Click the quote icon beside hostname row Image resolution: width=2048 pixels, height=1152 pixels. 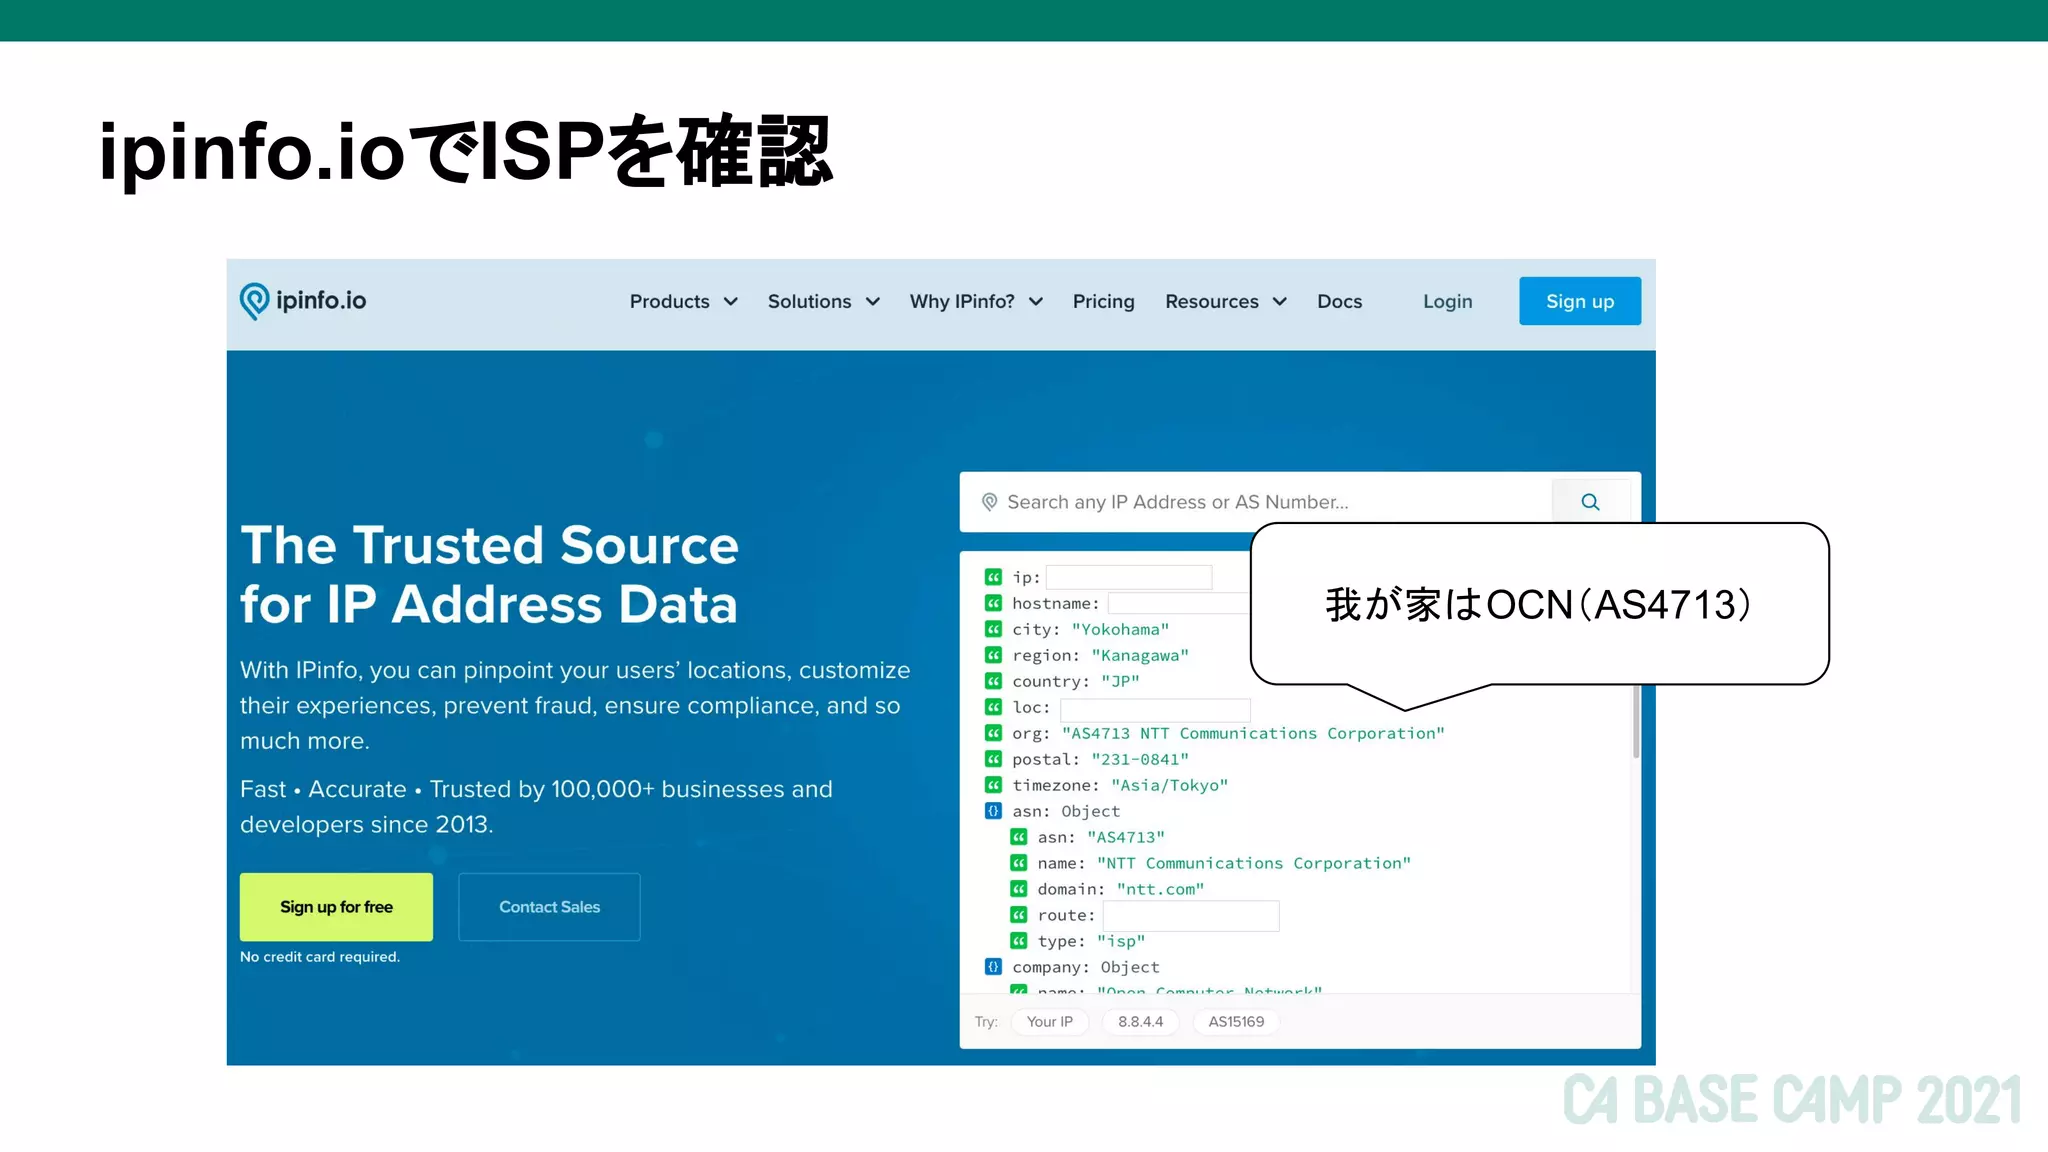click(x=993, y=603)
